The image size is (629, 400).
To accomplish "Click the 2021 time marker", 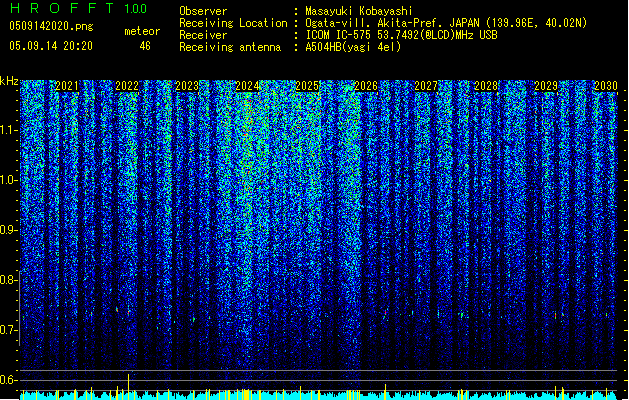I will coord(67,86).
